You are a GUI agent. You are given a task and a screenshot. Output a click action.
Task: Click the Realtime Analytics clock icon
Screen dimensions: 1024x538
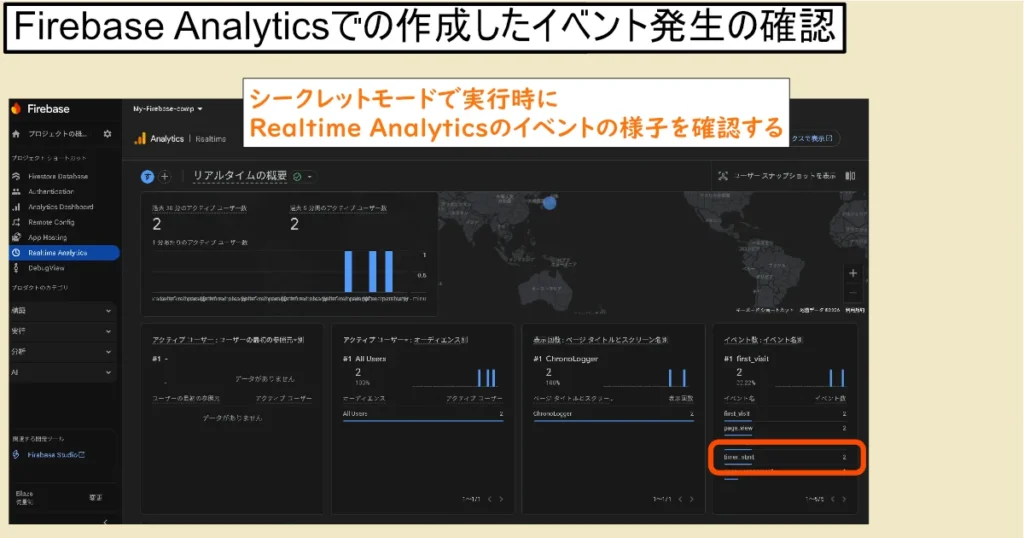tap(16, 253)
